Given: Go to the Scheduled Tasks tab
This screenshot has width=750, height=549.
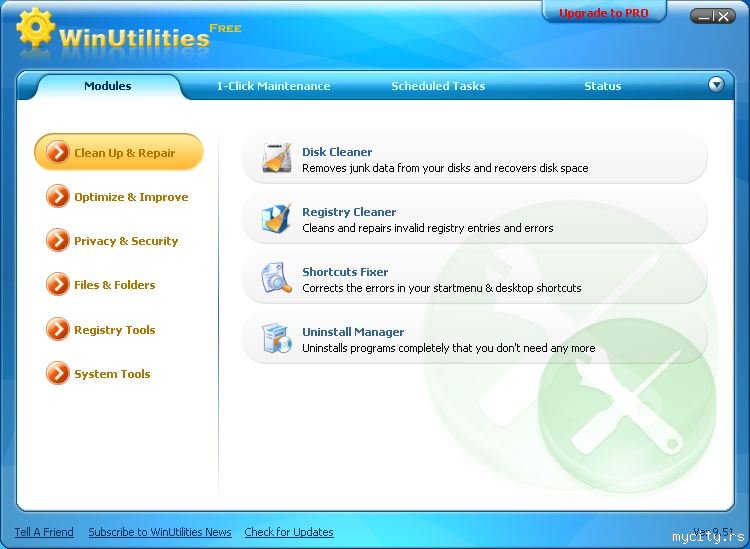Looking at the screenshot, I should pos(438,86).
